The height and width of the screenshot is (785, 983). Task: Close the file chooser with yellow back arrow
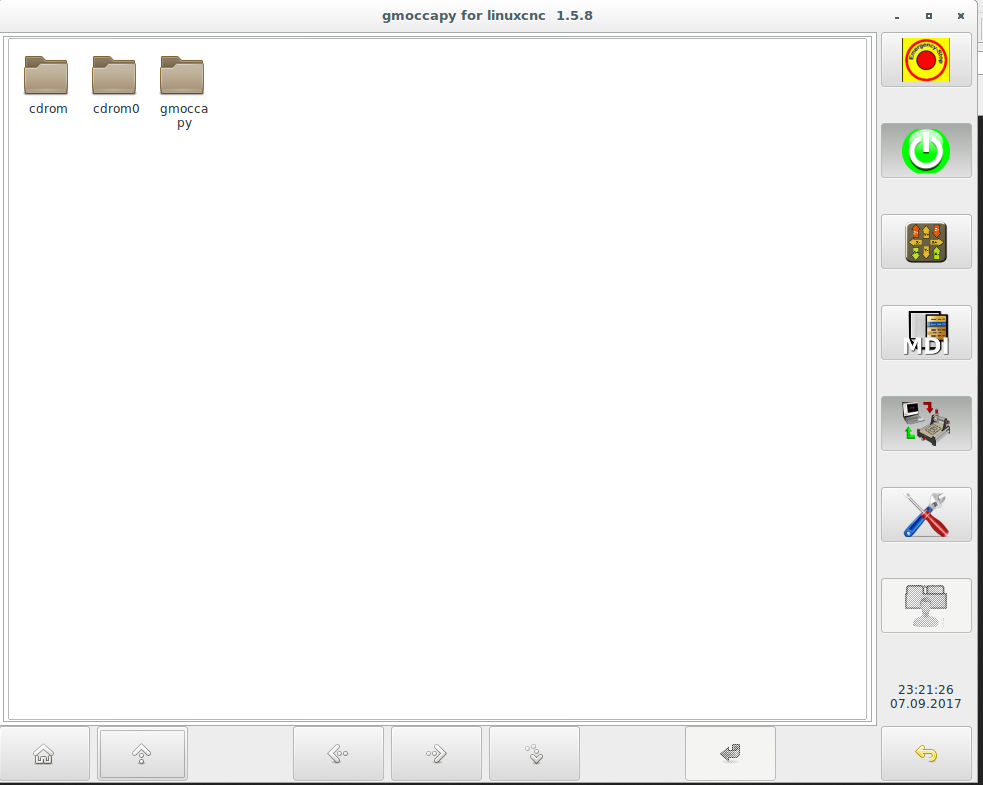(x=926, y=754)
